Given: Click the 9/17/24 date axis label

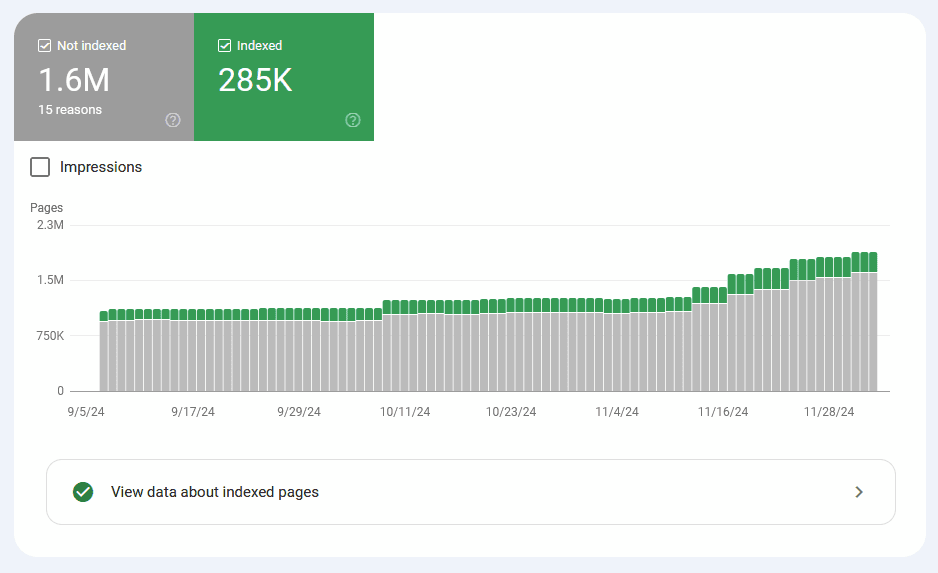Looking at the screenshot, I should (193, 411).
